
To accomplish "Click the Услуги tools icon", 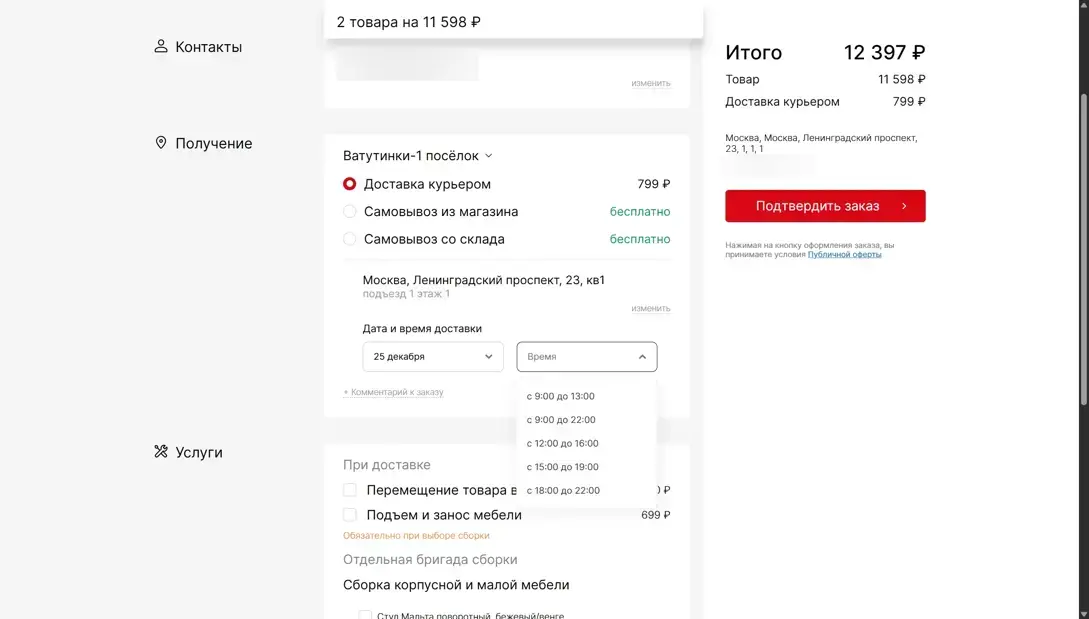I will [161, 452].
